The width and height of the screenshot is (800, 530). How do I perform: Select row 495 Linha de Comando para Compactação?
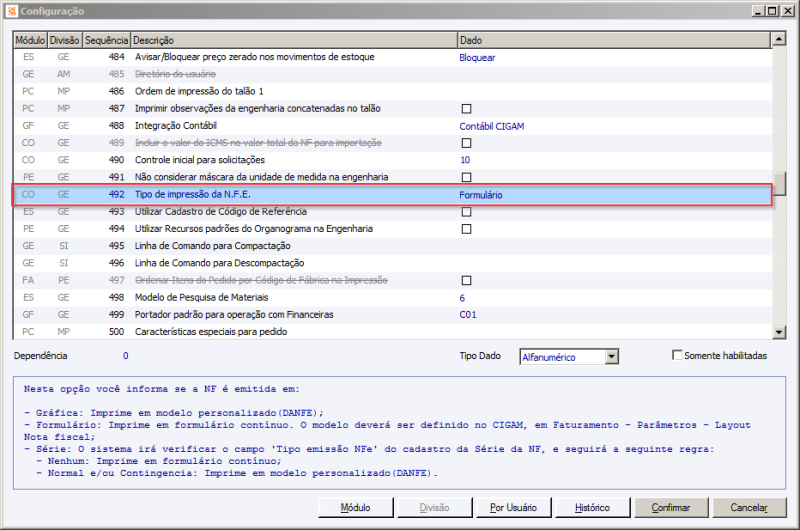(x=392, y=246)
